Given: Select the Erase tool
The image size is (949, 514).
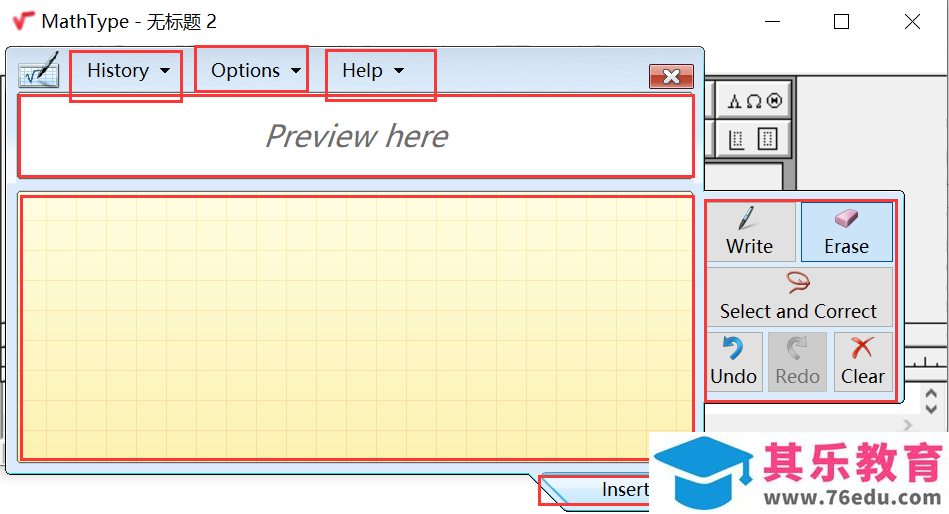Looking at the screenshot, I should (x=846, y=232).
